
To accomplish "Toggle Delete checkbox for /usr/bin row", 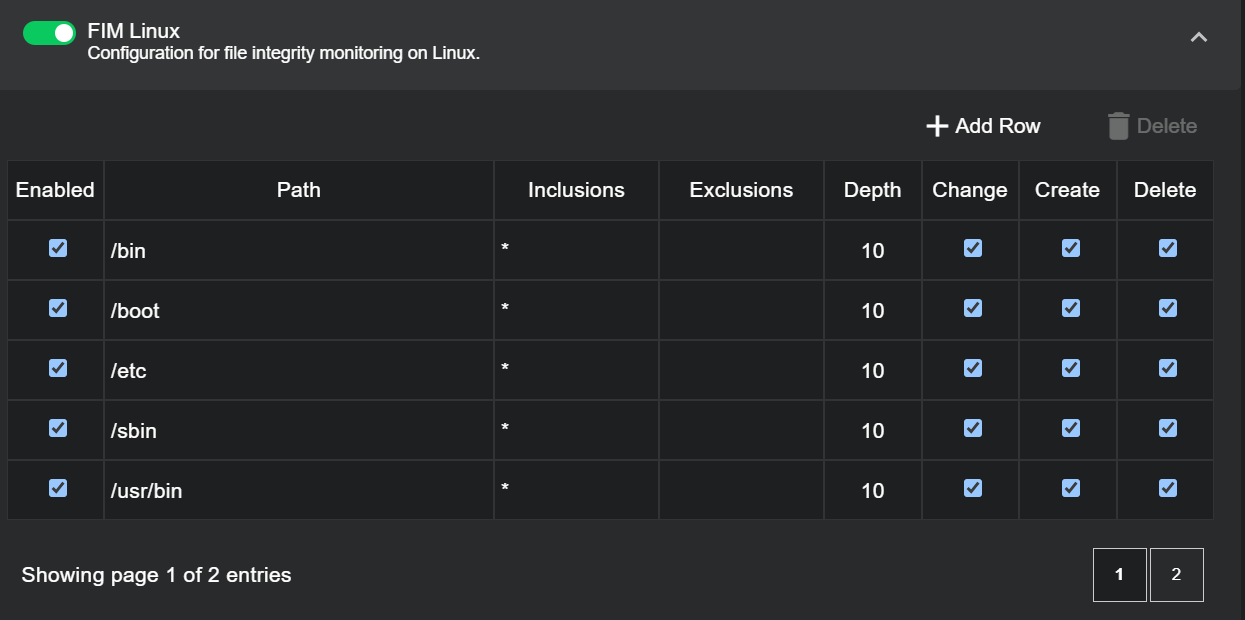I will 1167,488.
